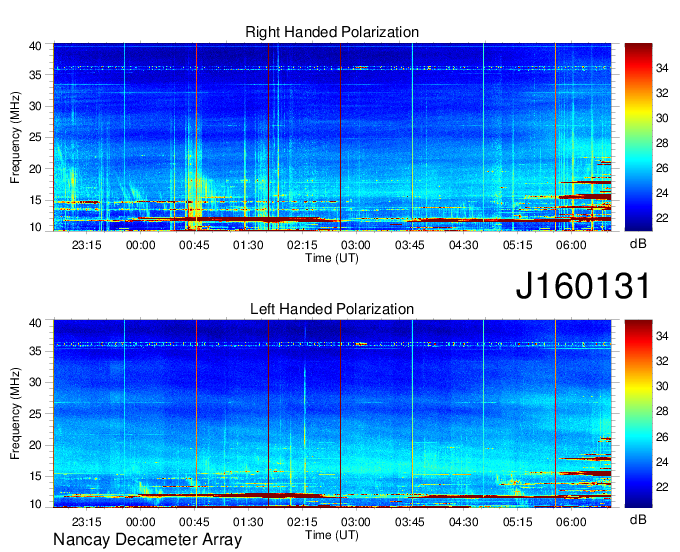Click the 'Right Handed Polarization' title
The image size is (680, 552).
332,32
